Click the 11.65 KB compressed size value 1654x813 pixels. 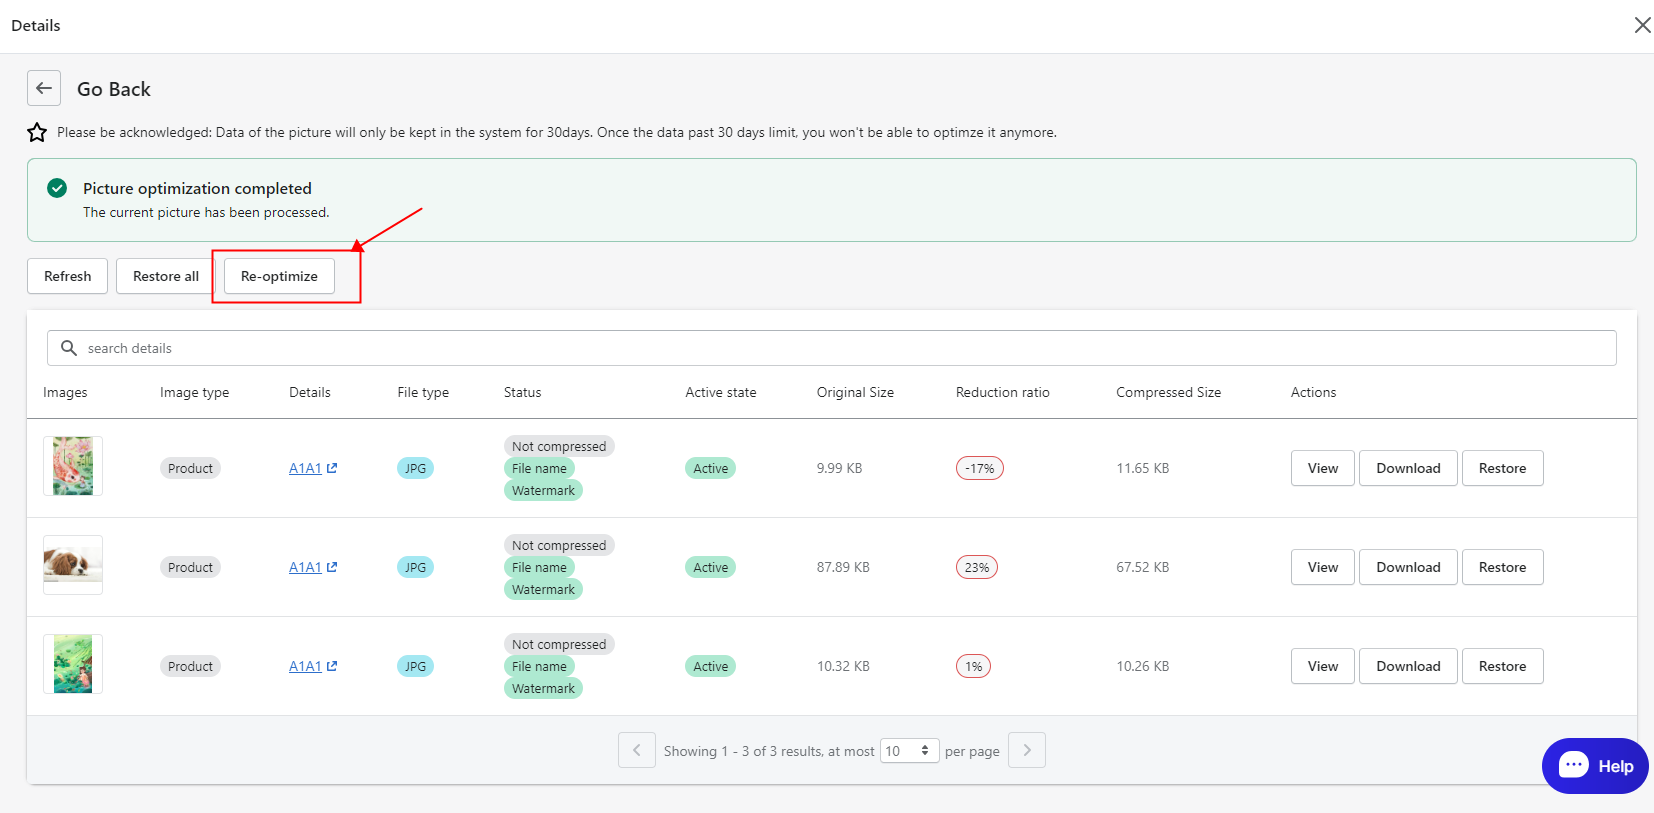click(1142, 468)
